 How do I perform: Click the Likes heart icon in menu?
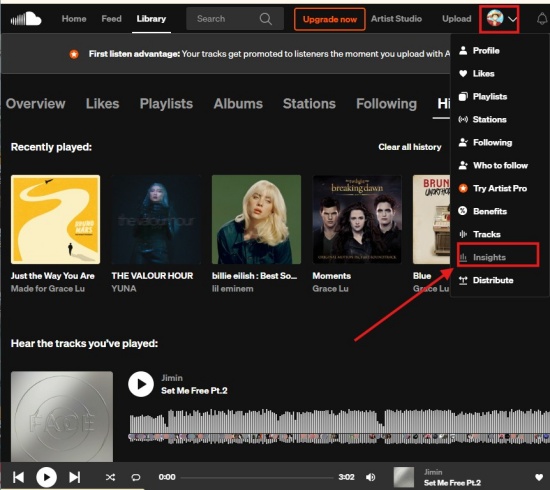463,73
